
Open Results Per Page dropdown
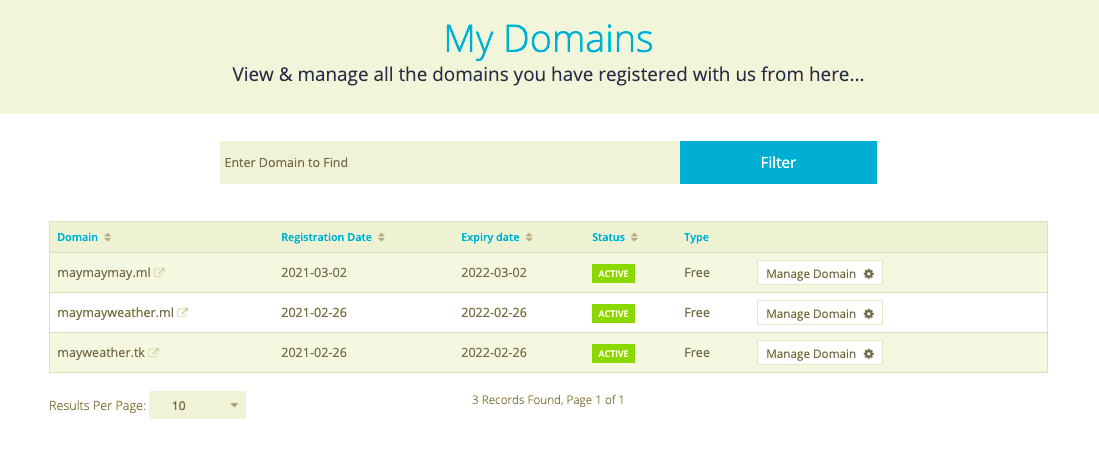tap(198, 405)
